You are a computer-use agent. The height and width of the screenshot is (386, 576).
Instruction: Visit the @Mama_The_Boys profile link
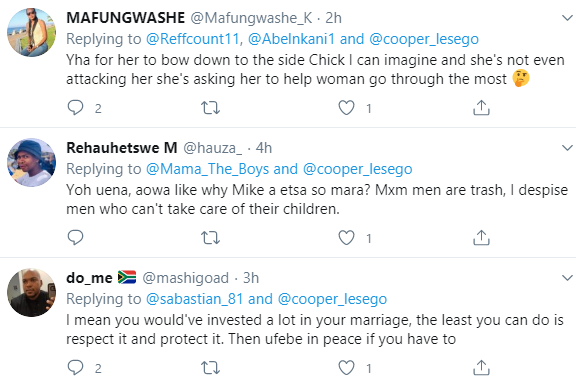pyautogui.click(x=208, y=169)
